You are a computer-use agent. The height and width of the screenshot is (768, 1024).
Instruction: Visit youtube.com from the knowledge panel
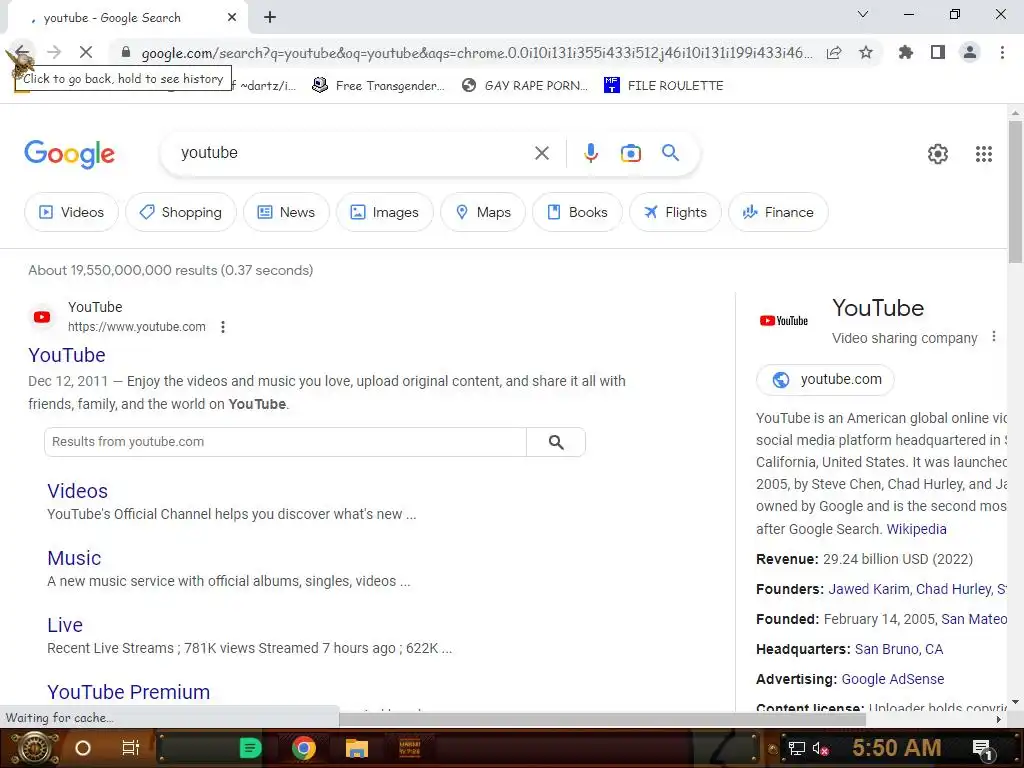(825, 379)
